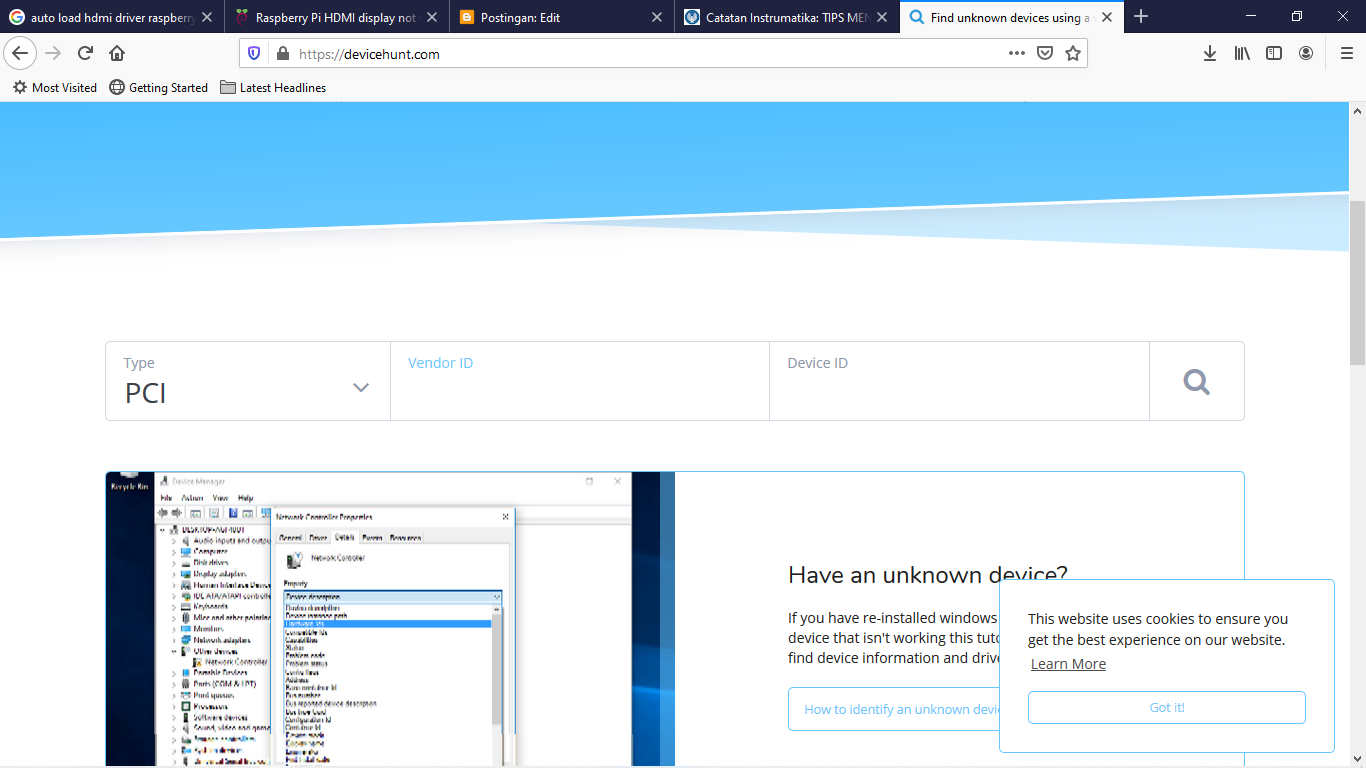
Task: Open Getting Started bookmark
Action: pos(159,88)
